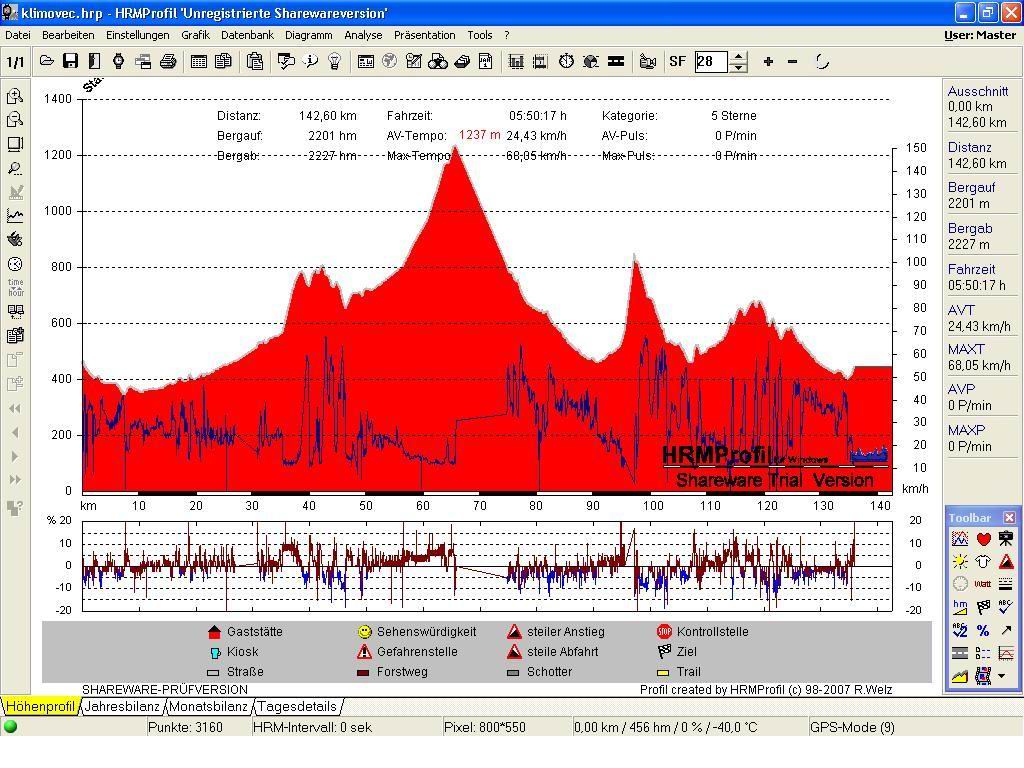This screenshot has height=768, width=1024.
Task: Click the SF number input field
Action: coord(711,62)
